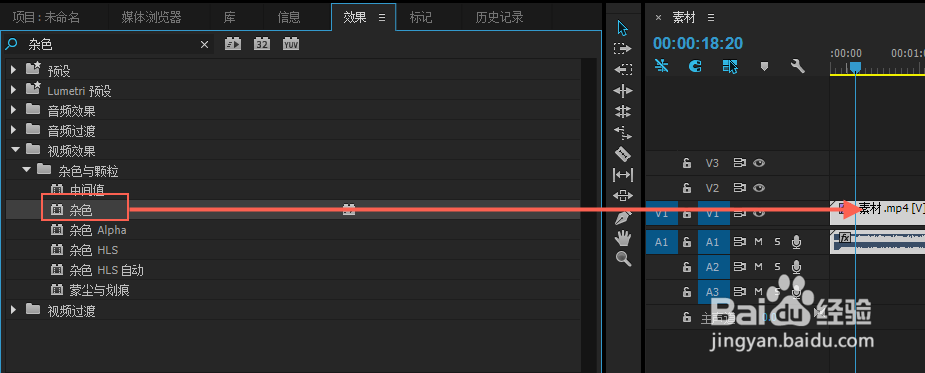Toggle A3 track targeting button
The height and width of the screenshot is (373, 925).
(x=713, y=292)
